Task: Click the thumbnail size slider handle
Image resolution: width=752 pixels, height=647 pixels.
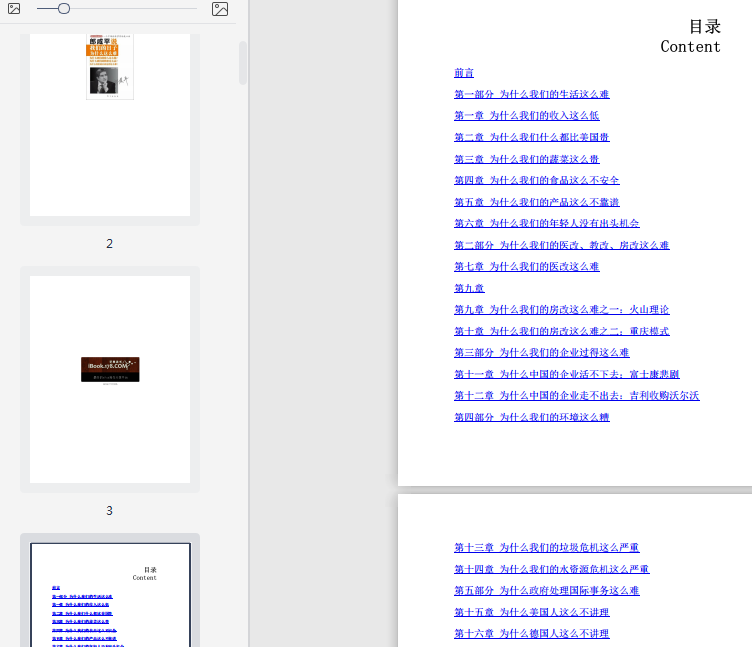Action: point(64,9)
